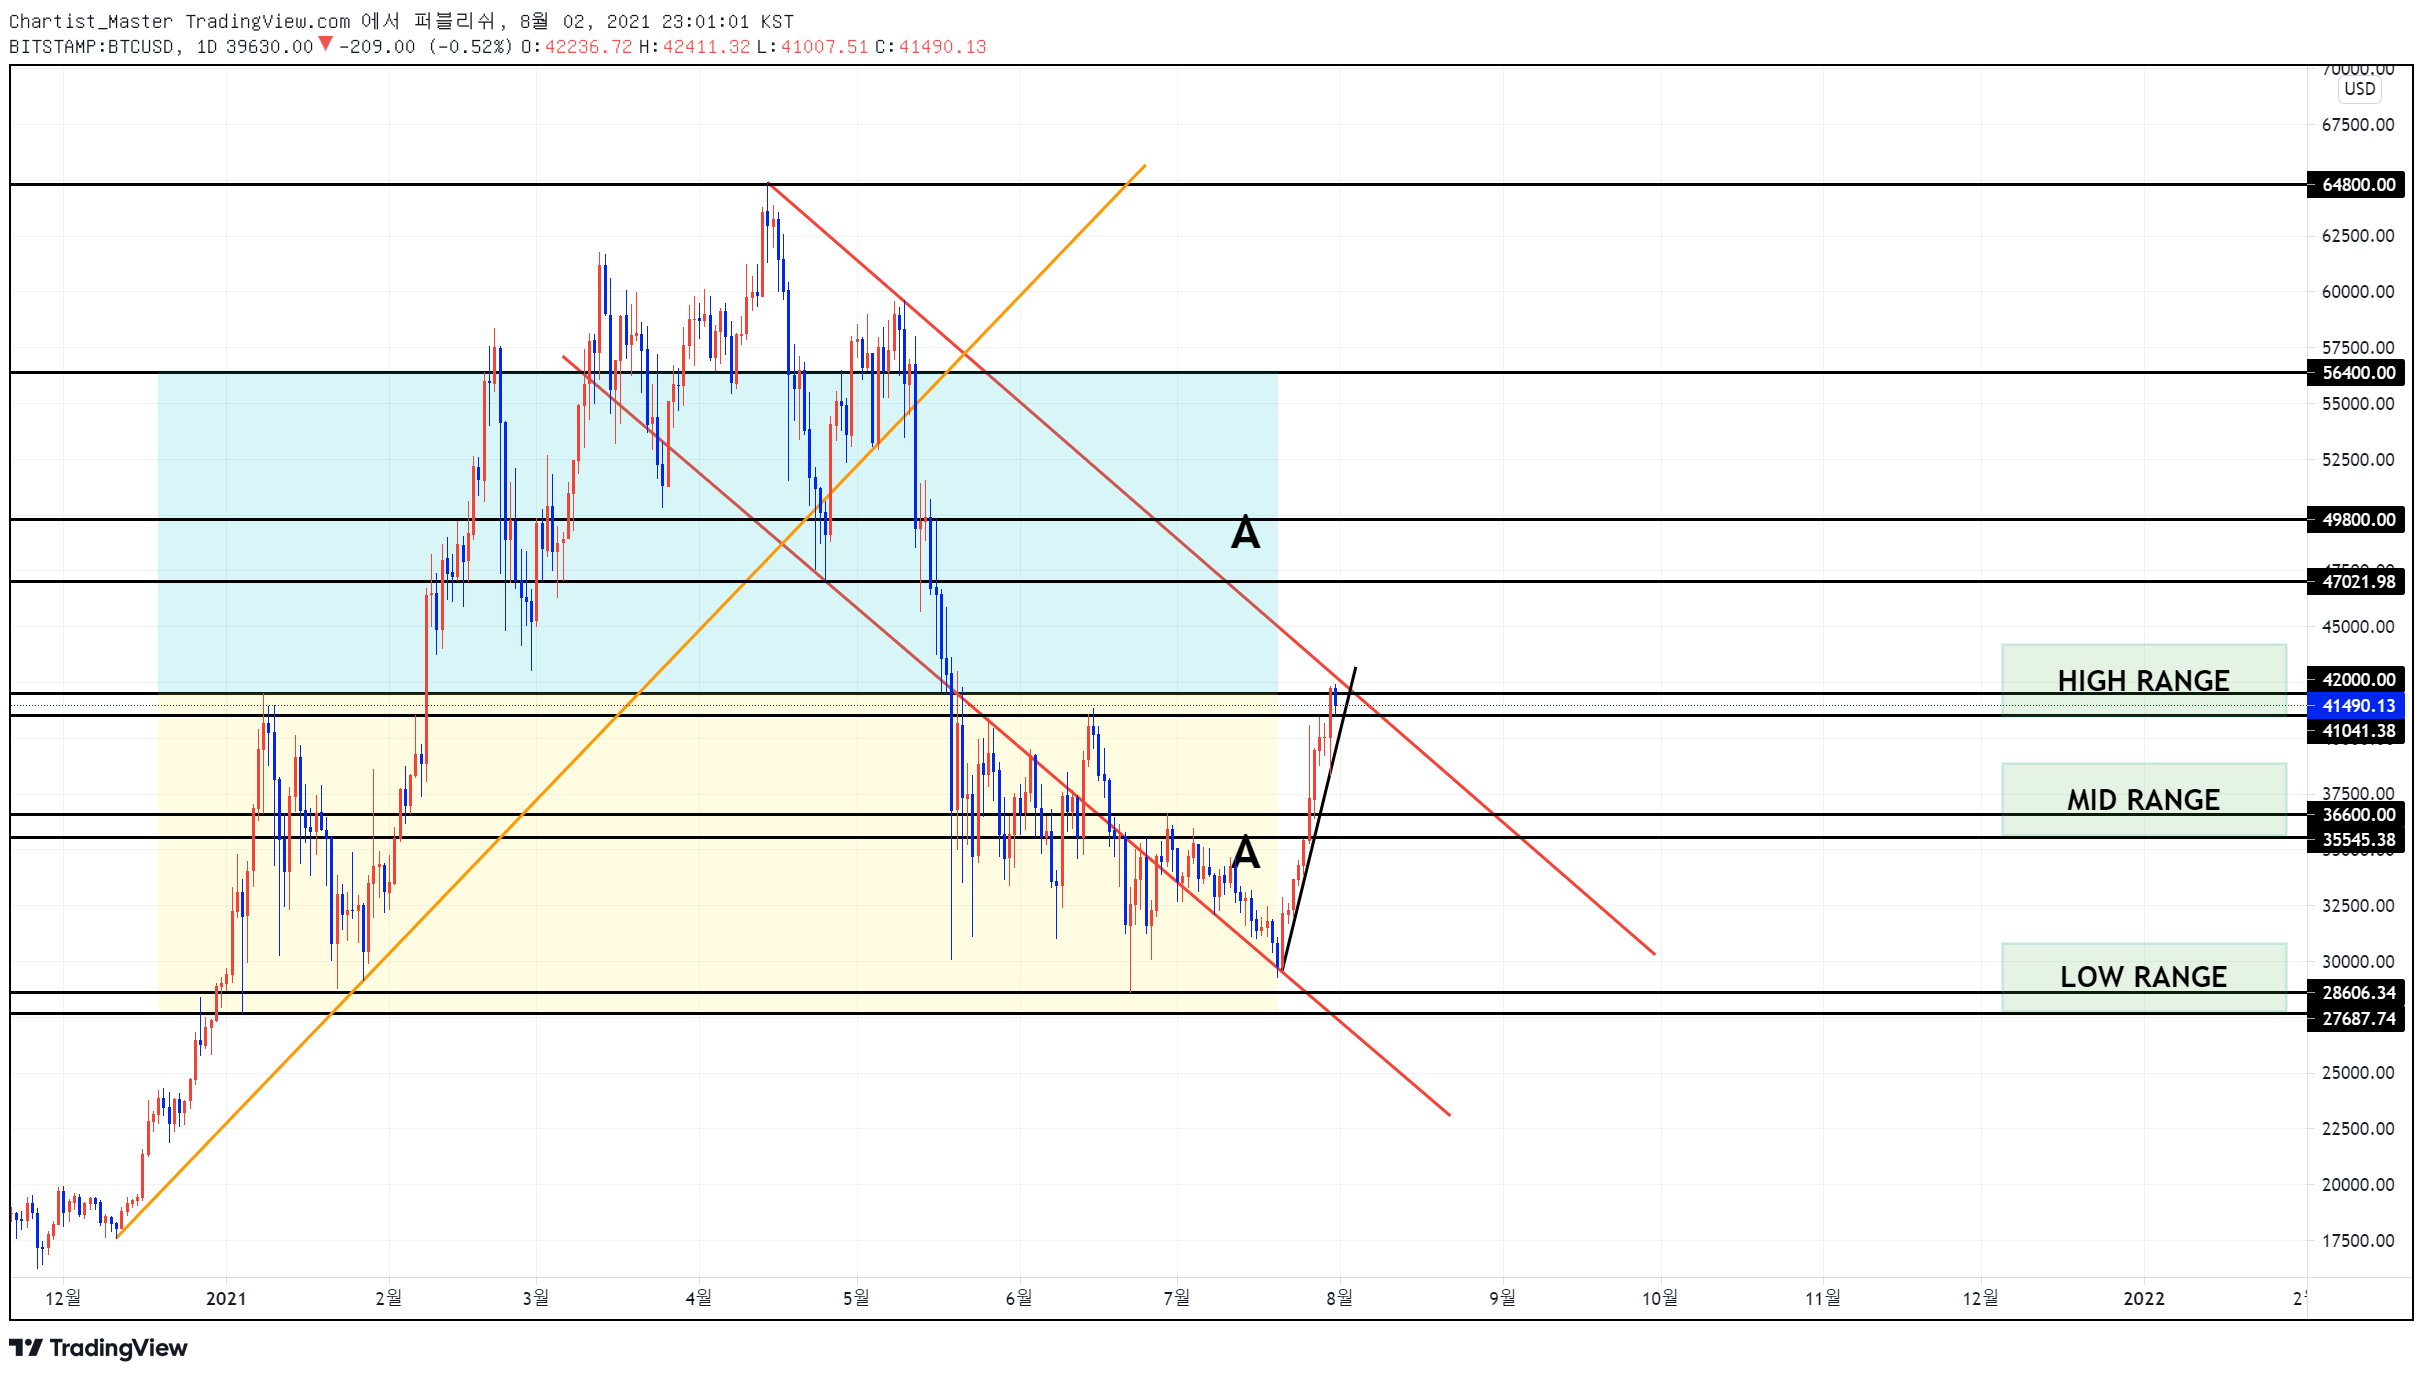Select the MID RANGE box
Screen dimensions: 2423x1375
point(2143,799)
